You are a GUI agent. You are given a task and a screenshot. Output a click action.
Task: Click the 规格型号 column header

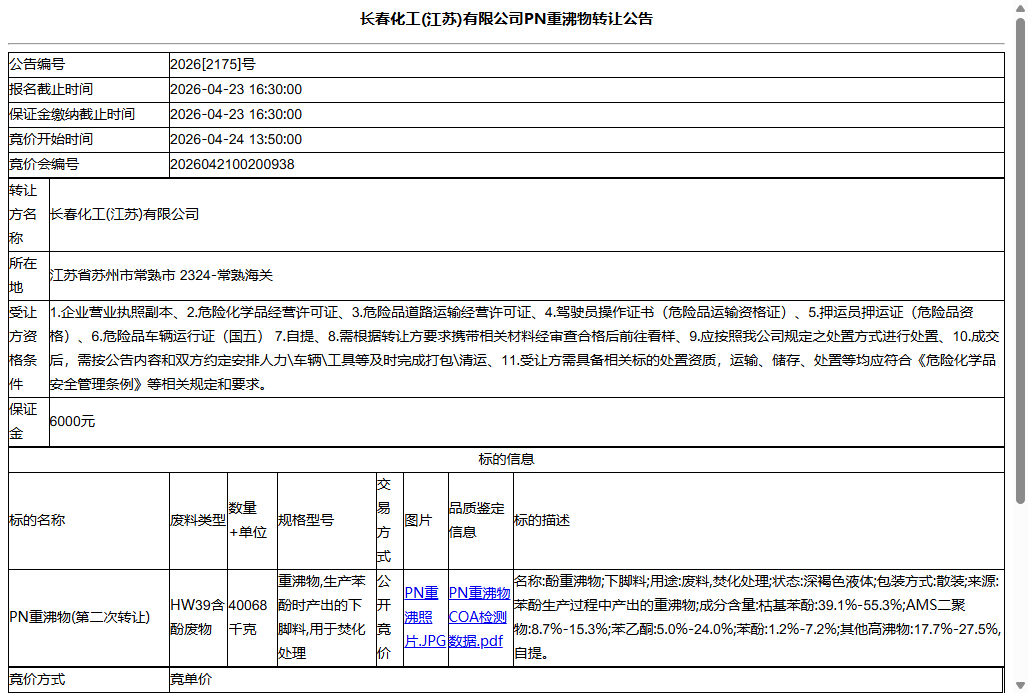click(326, 521)
